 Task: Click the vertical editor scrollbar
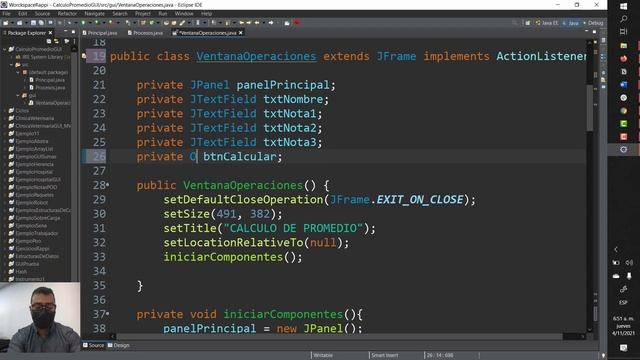point(590,108)
